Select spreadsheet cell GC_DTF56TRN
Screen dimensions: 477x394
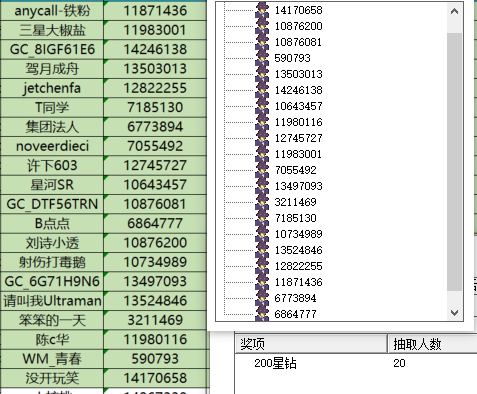(52, 204)
